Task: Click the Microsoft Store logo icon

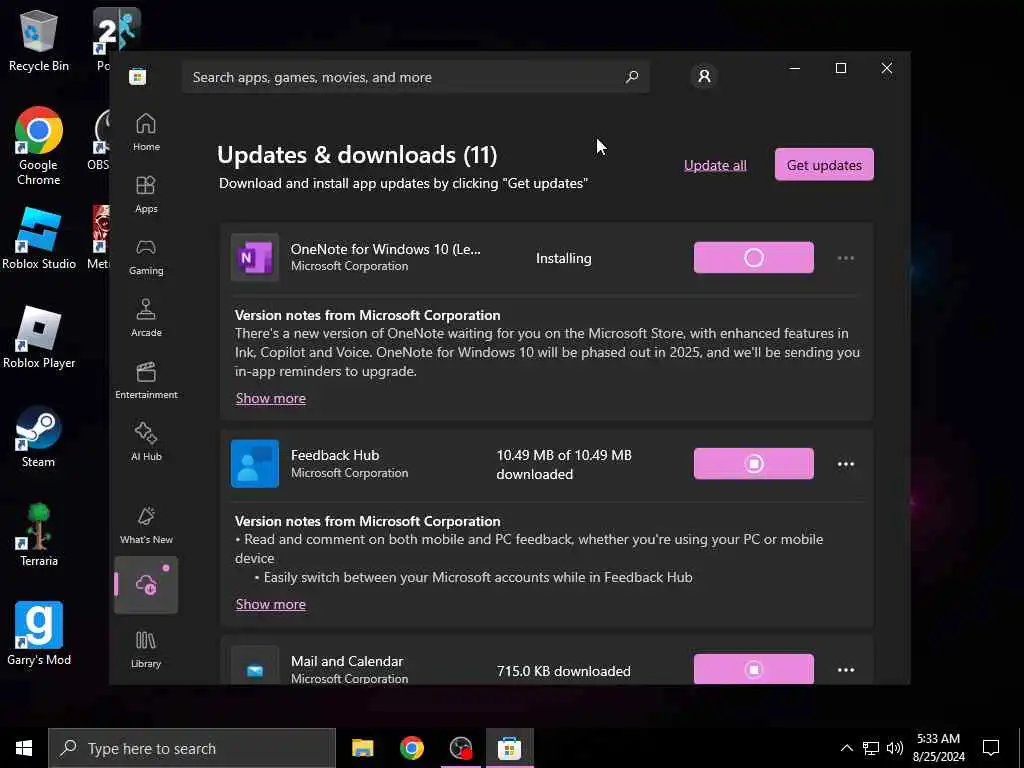Action: pos(138,76)
